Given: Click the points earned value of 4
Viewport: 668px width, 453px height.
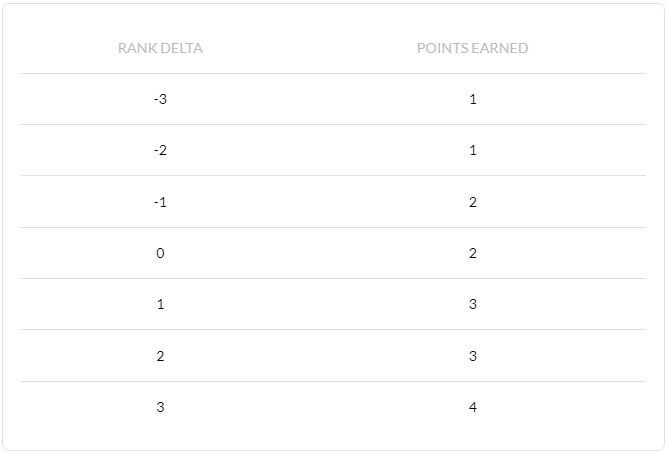Looking at the screenshot, I should (x=473, y=407).
